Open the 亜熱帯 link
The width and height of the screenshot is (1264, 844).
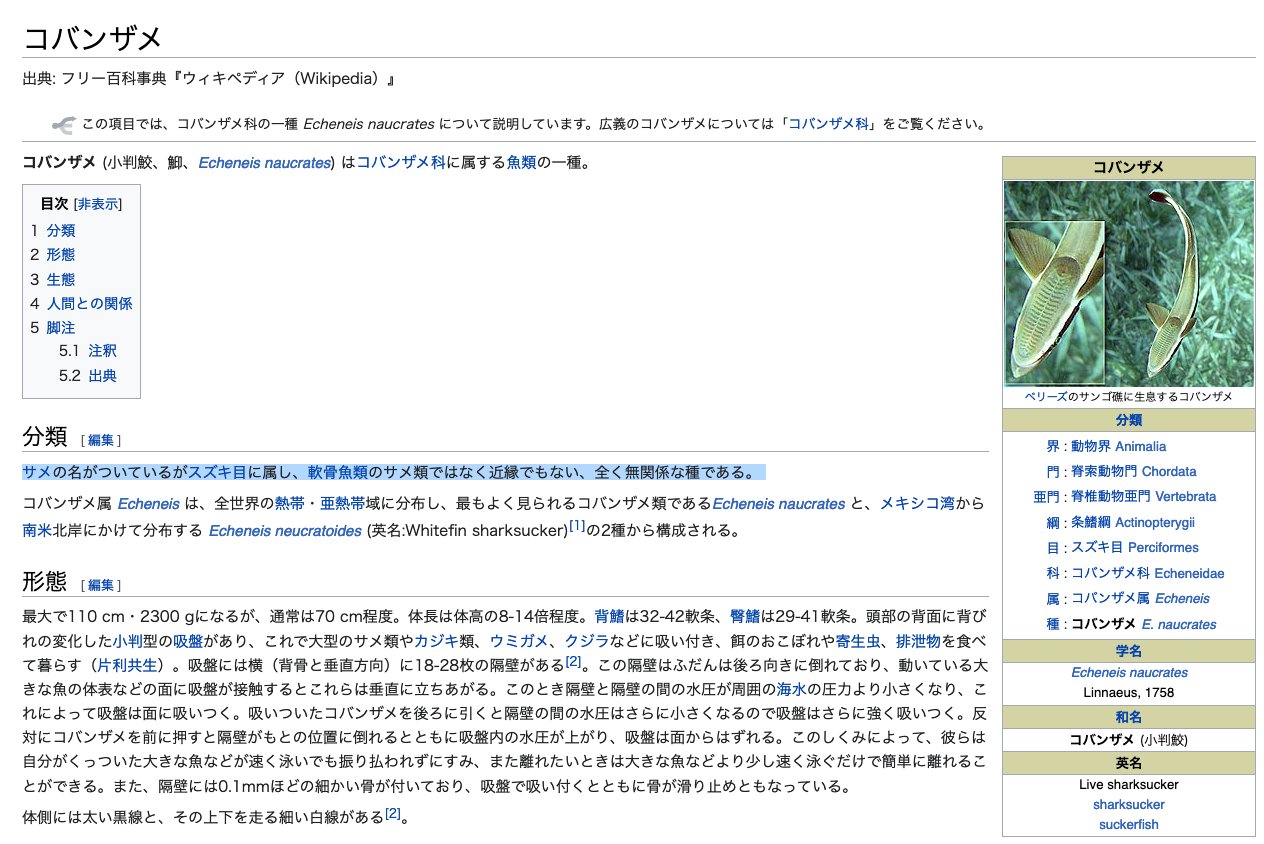pos(342,504)
